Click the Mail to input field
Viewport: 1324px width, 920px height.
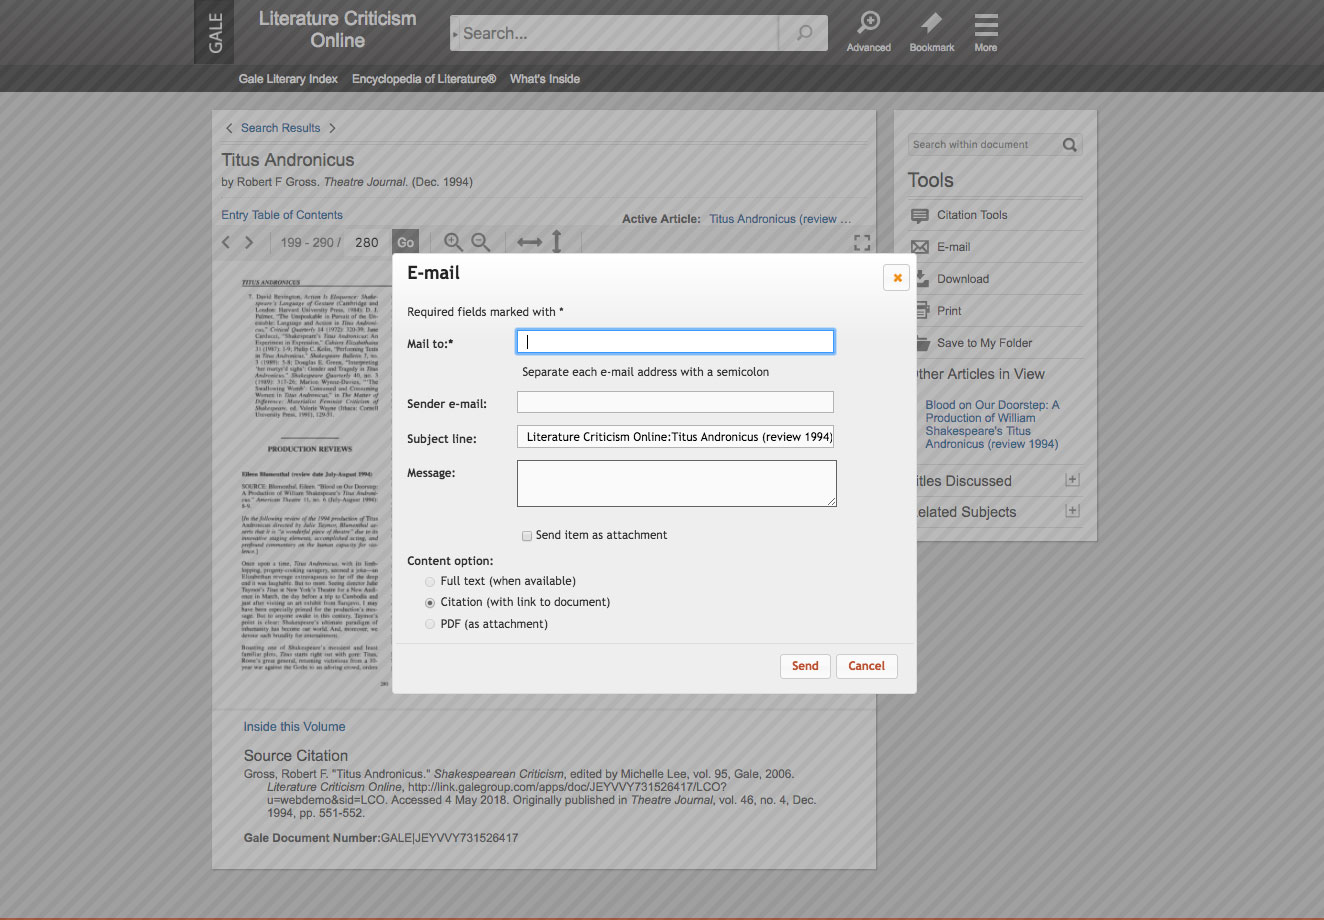point(675,342)
